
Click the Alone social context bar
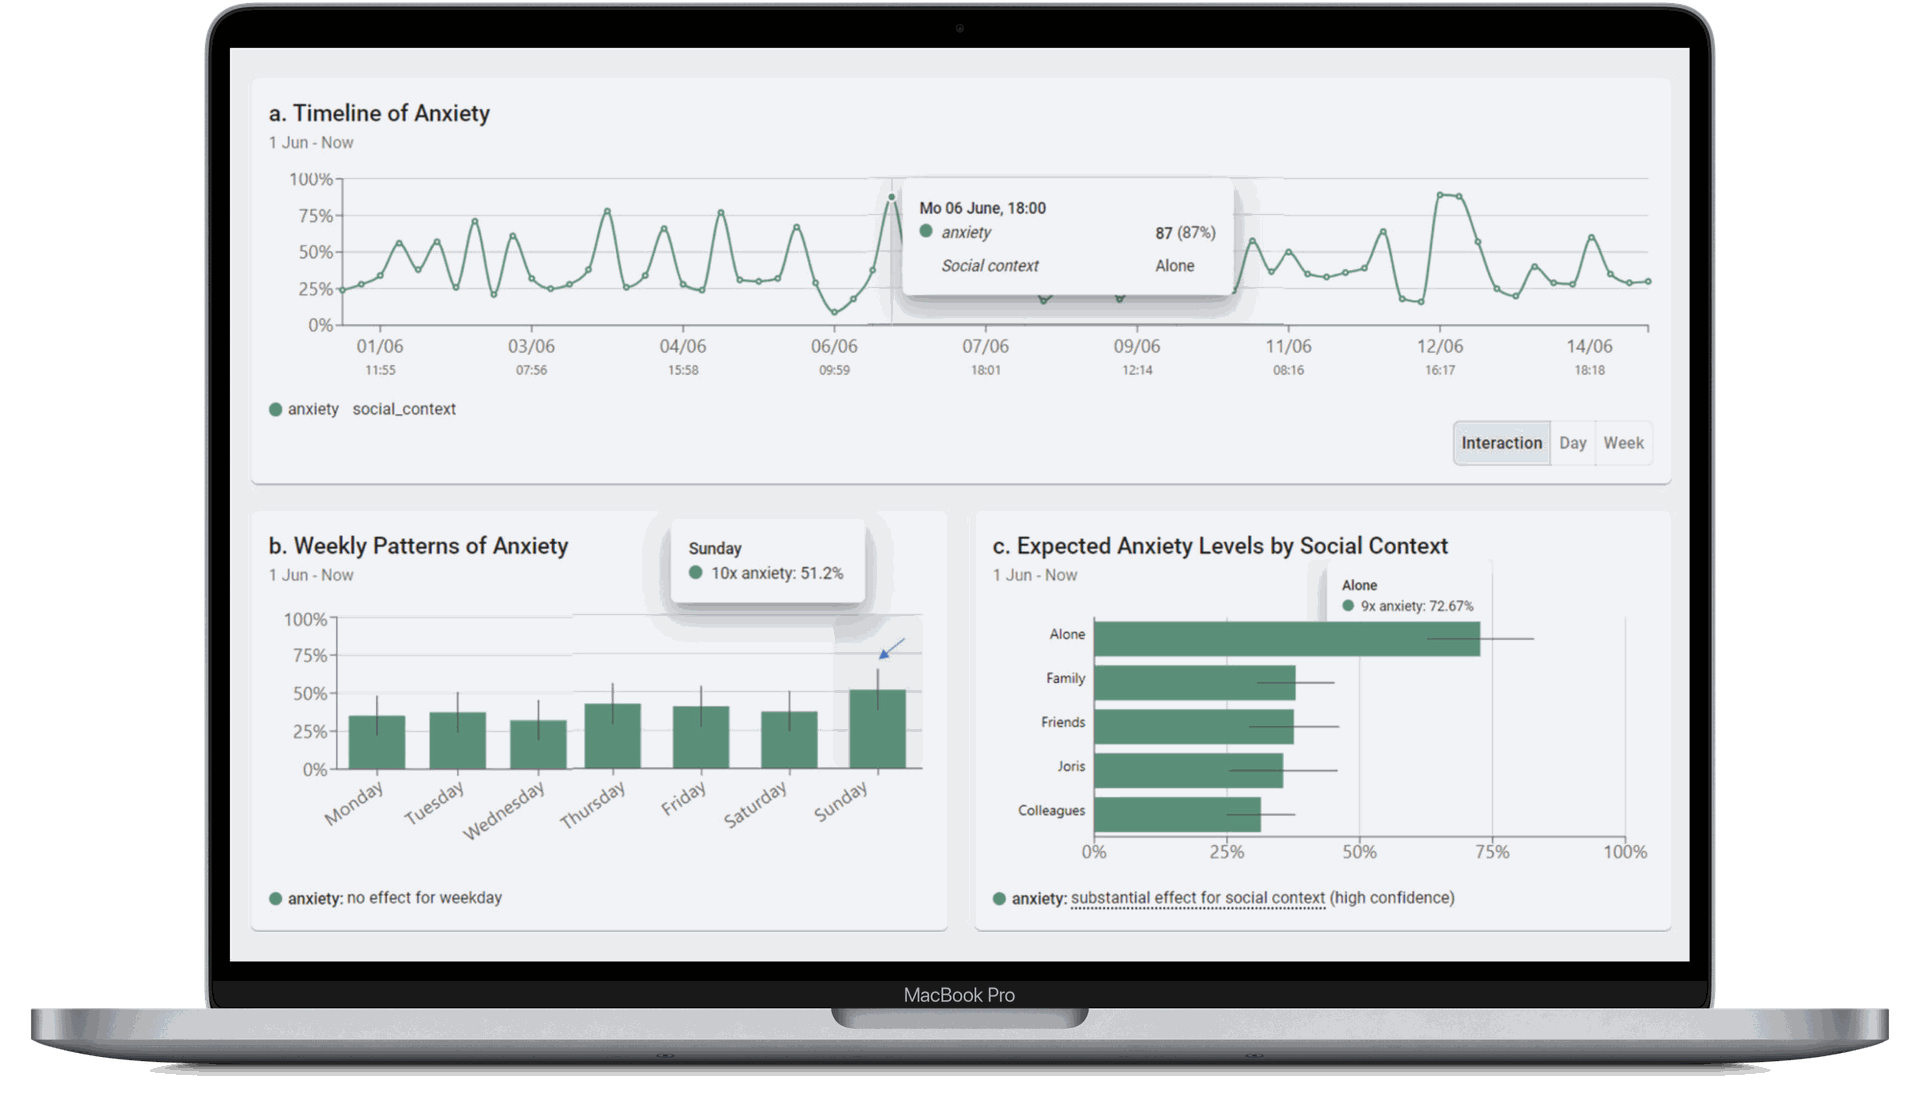[1286, 639]
